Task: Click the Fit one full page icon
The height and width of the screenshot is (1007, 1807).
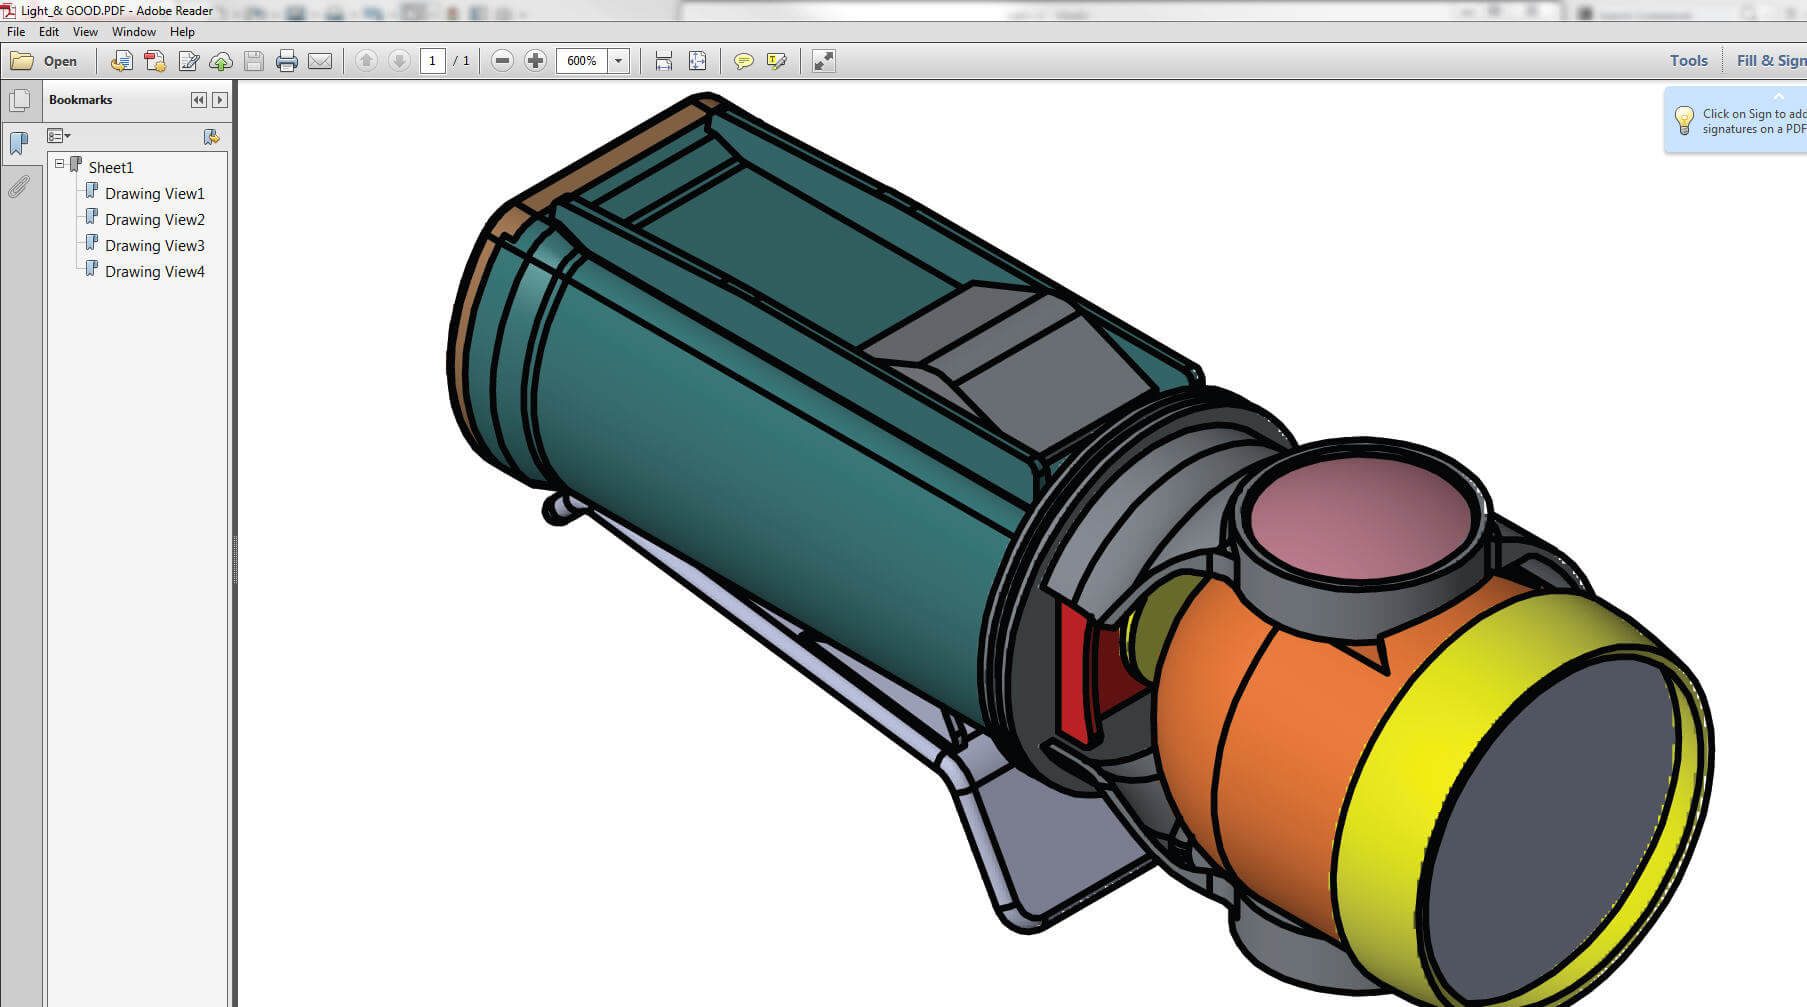Action: pyautogui.click(x=697, y=61)
